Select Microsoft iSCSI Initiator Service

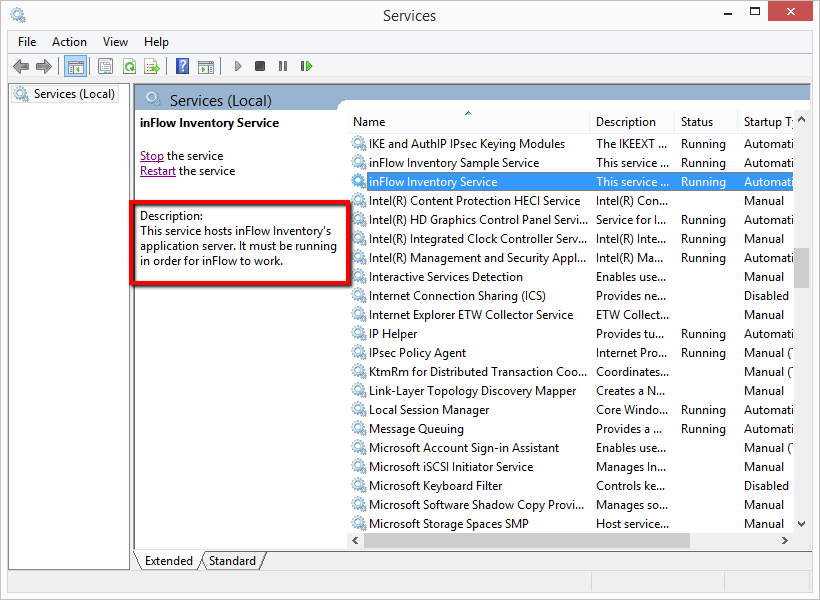(572, 467)
